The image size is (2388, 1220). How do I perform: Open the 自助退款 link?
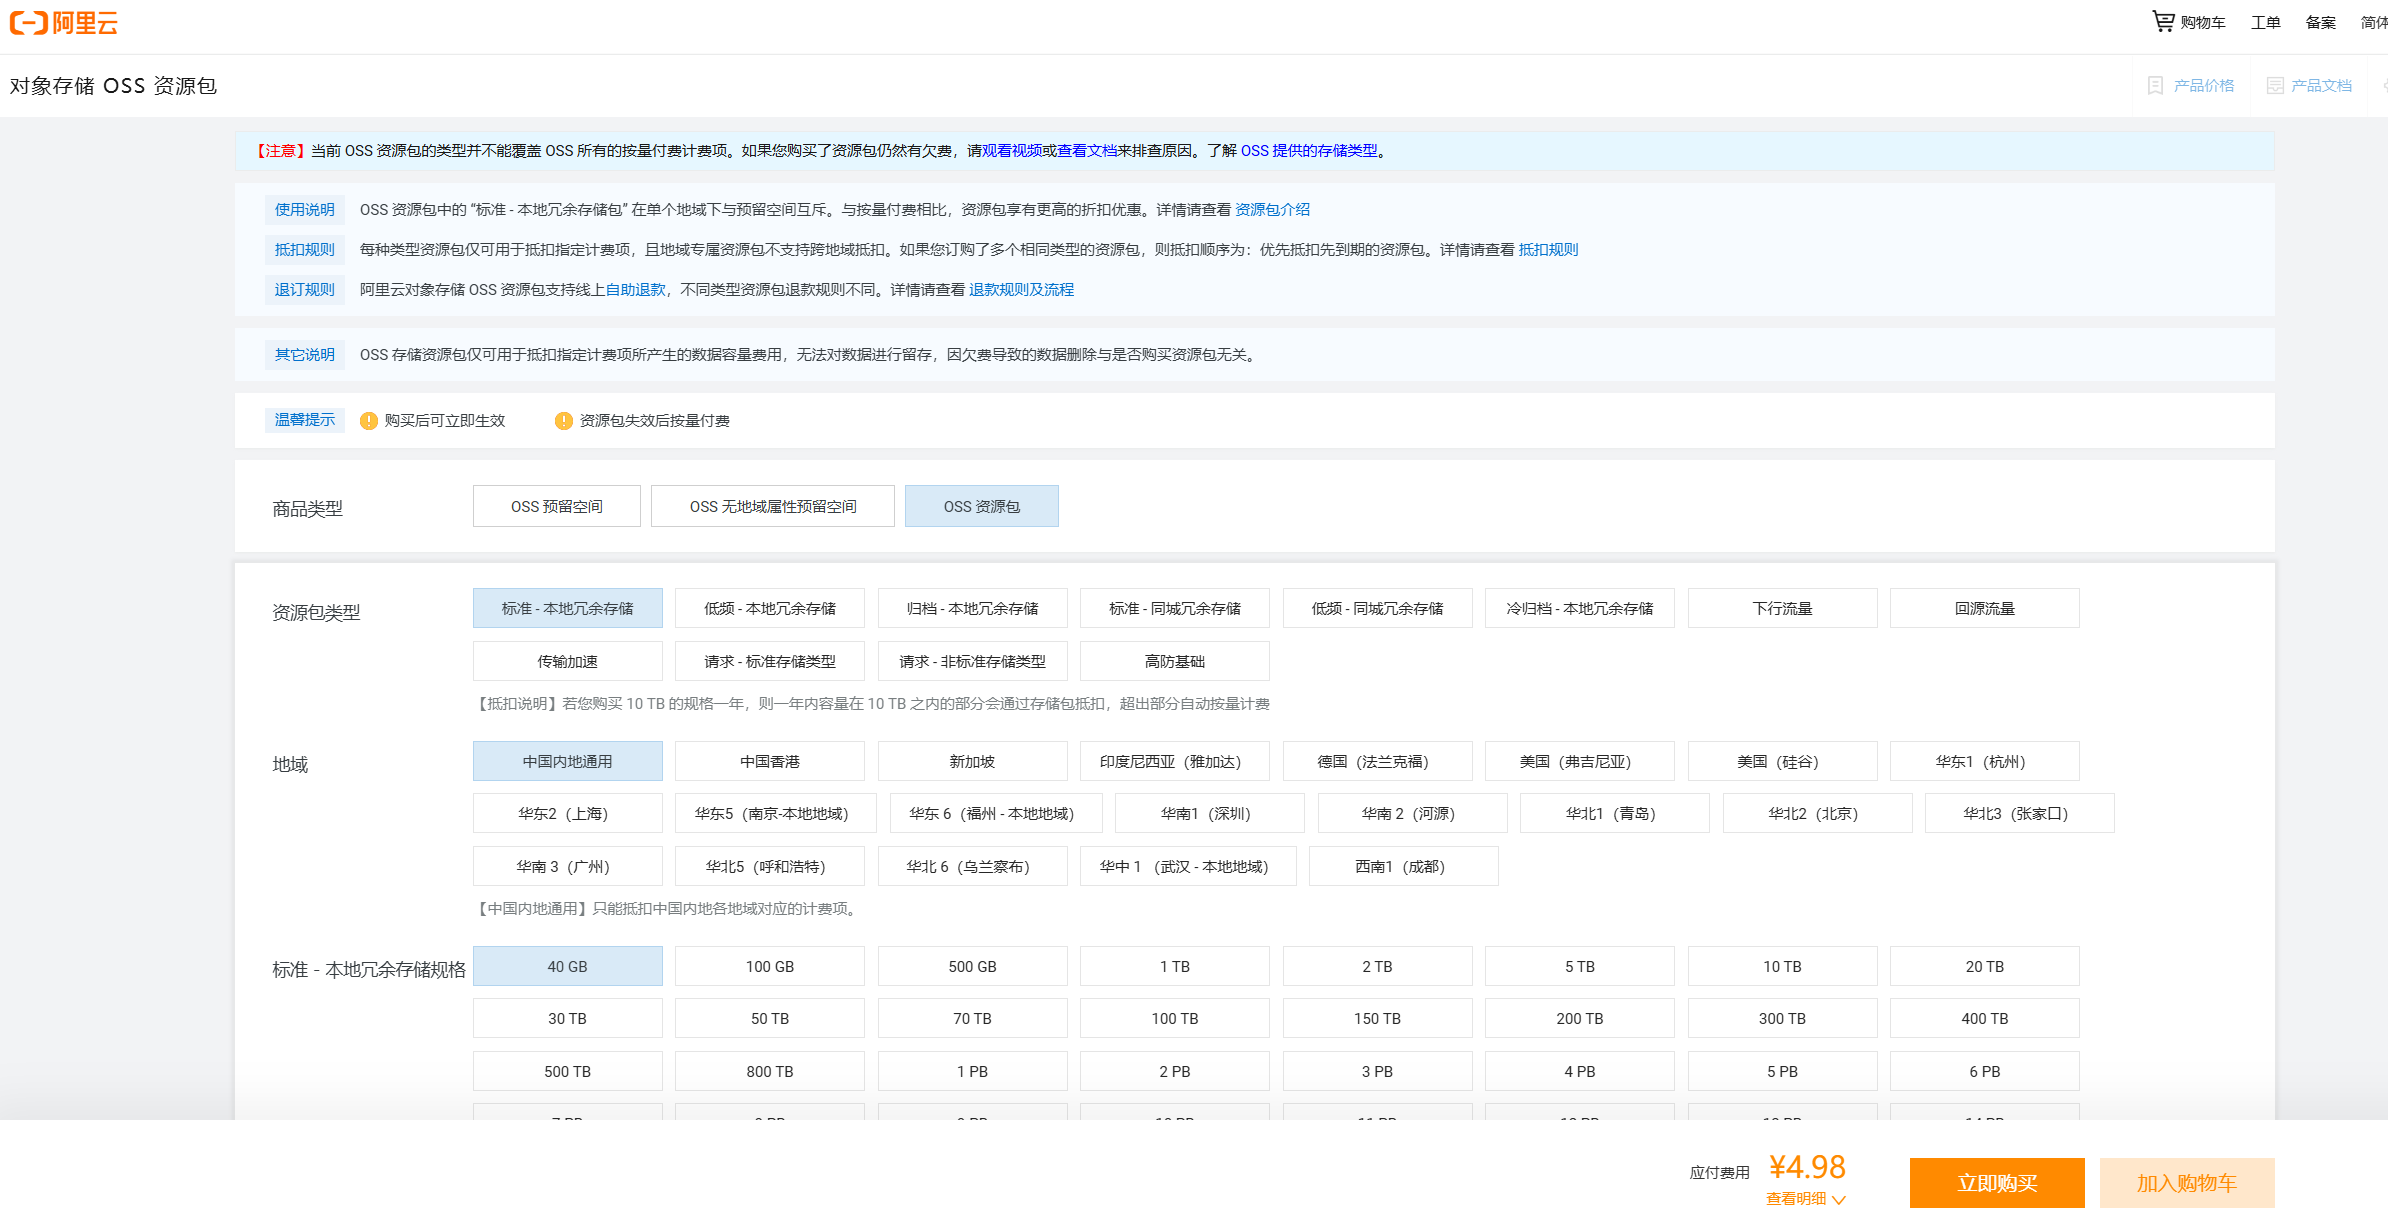coord(635,290)
